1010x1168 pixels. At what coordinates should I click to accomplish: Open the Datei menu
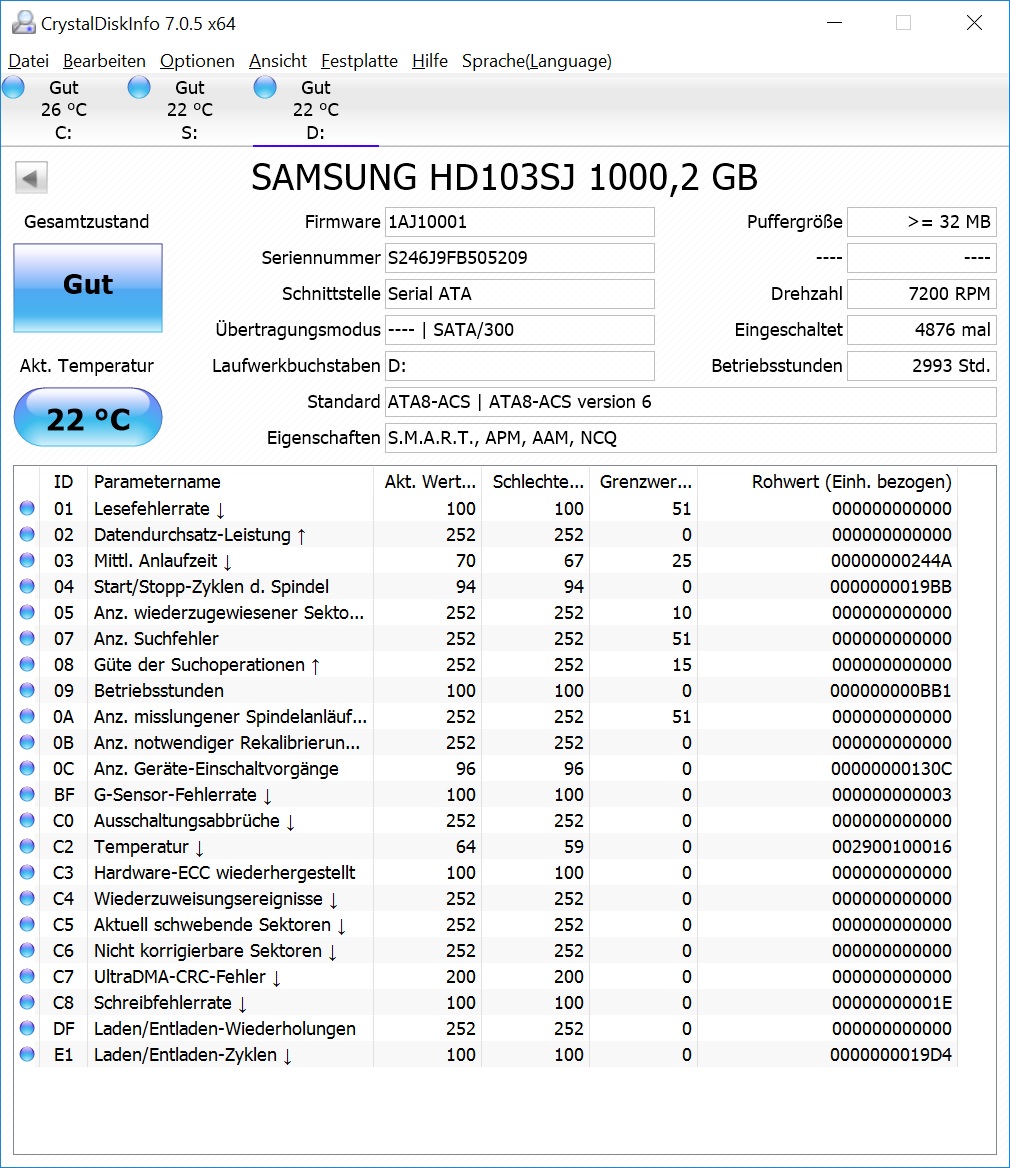click(28, 61)
